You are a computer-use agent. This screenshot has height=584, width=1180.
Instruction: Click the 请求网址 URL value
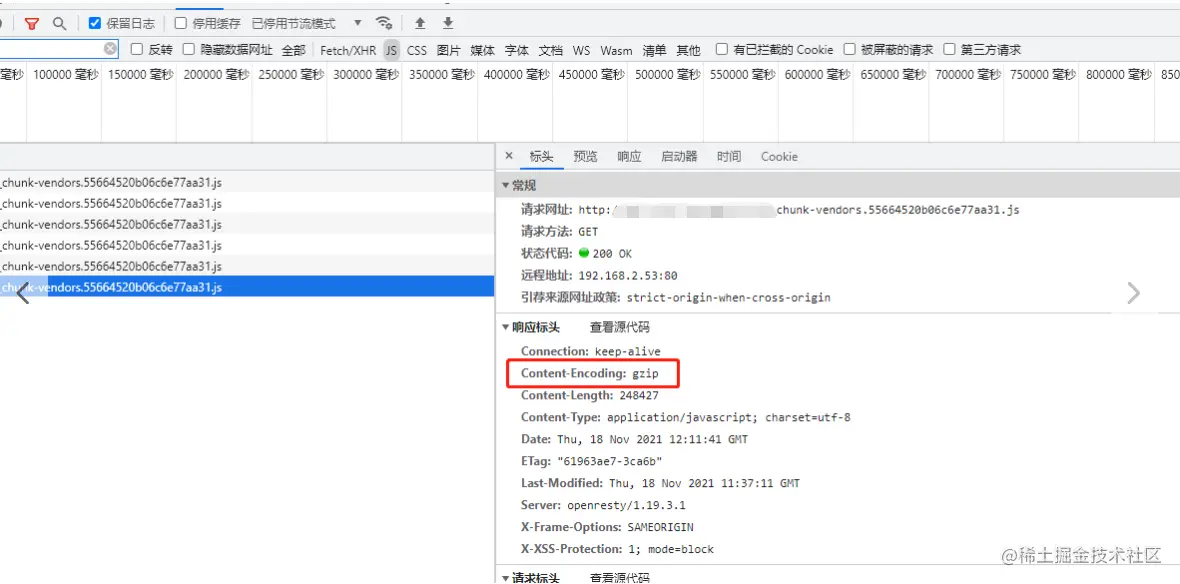click(x=798, y=209)
